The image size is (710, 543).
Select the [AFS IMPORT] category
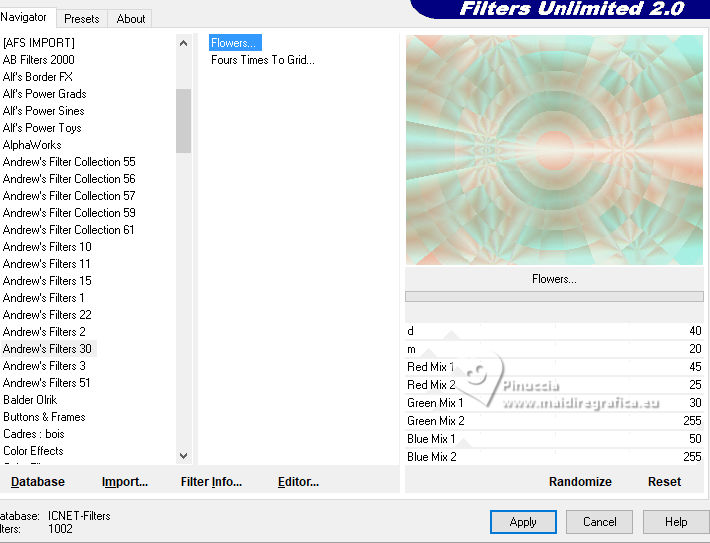(x=38, y=43)
